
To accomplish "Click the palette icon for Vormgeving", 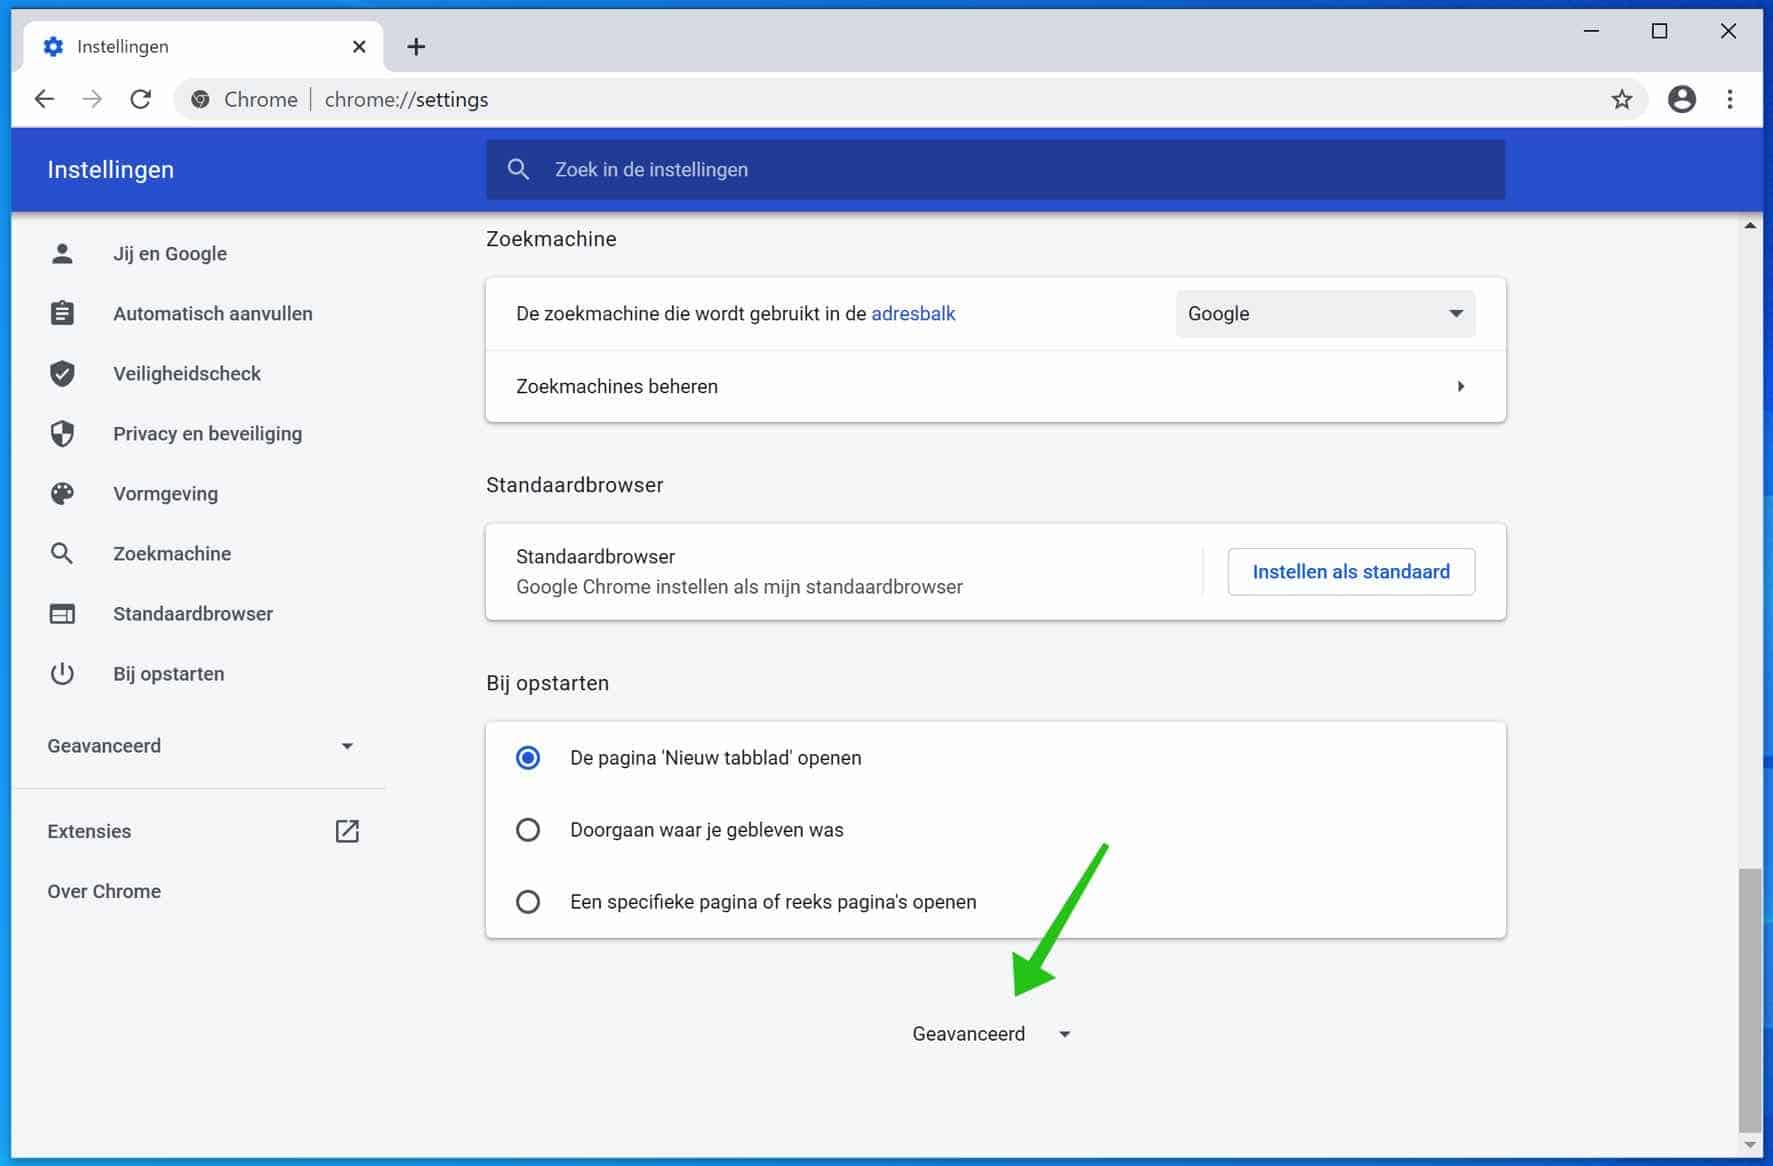I will point(62,494).
